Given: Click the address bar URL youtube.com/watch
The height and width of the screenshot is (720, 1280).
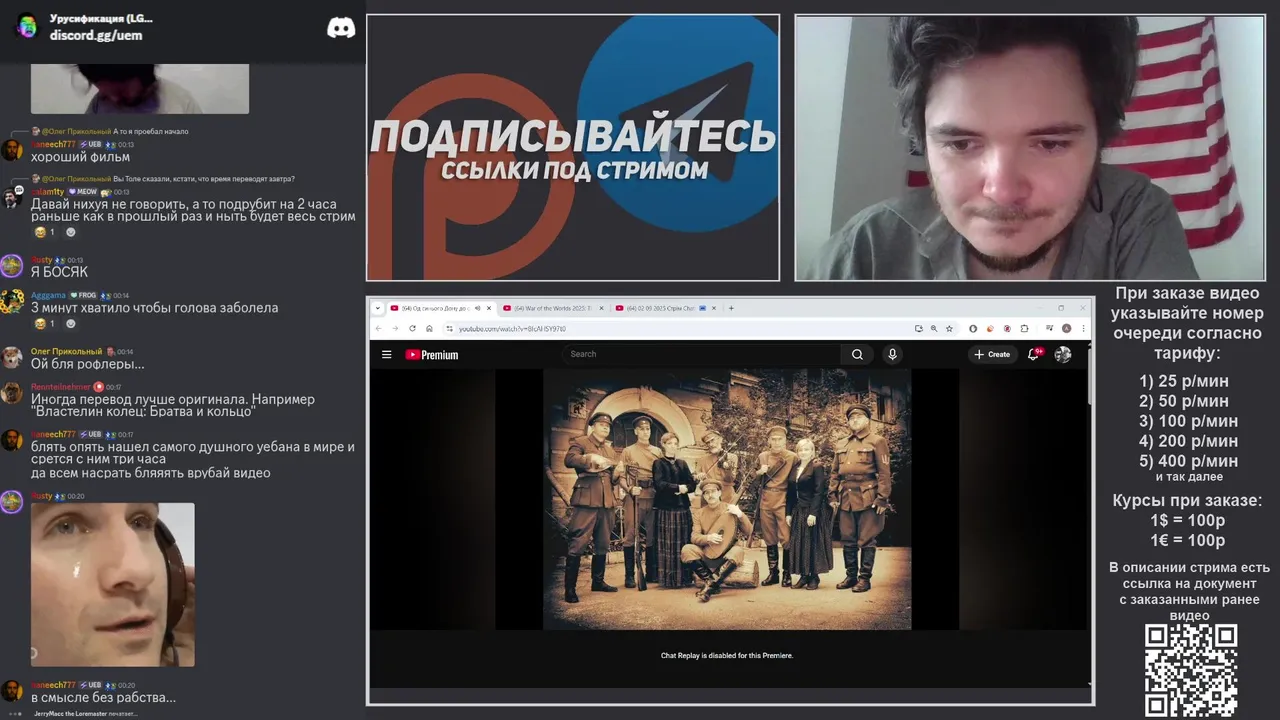Looking at the screenshot, I should pos(512,328).
